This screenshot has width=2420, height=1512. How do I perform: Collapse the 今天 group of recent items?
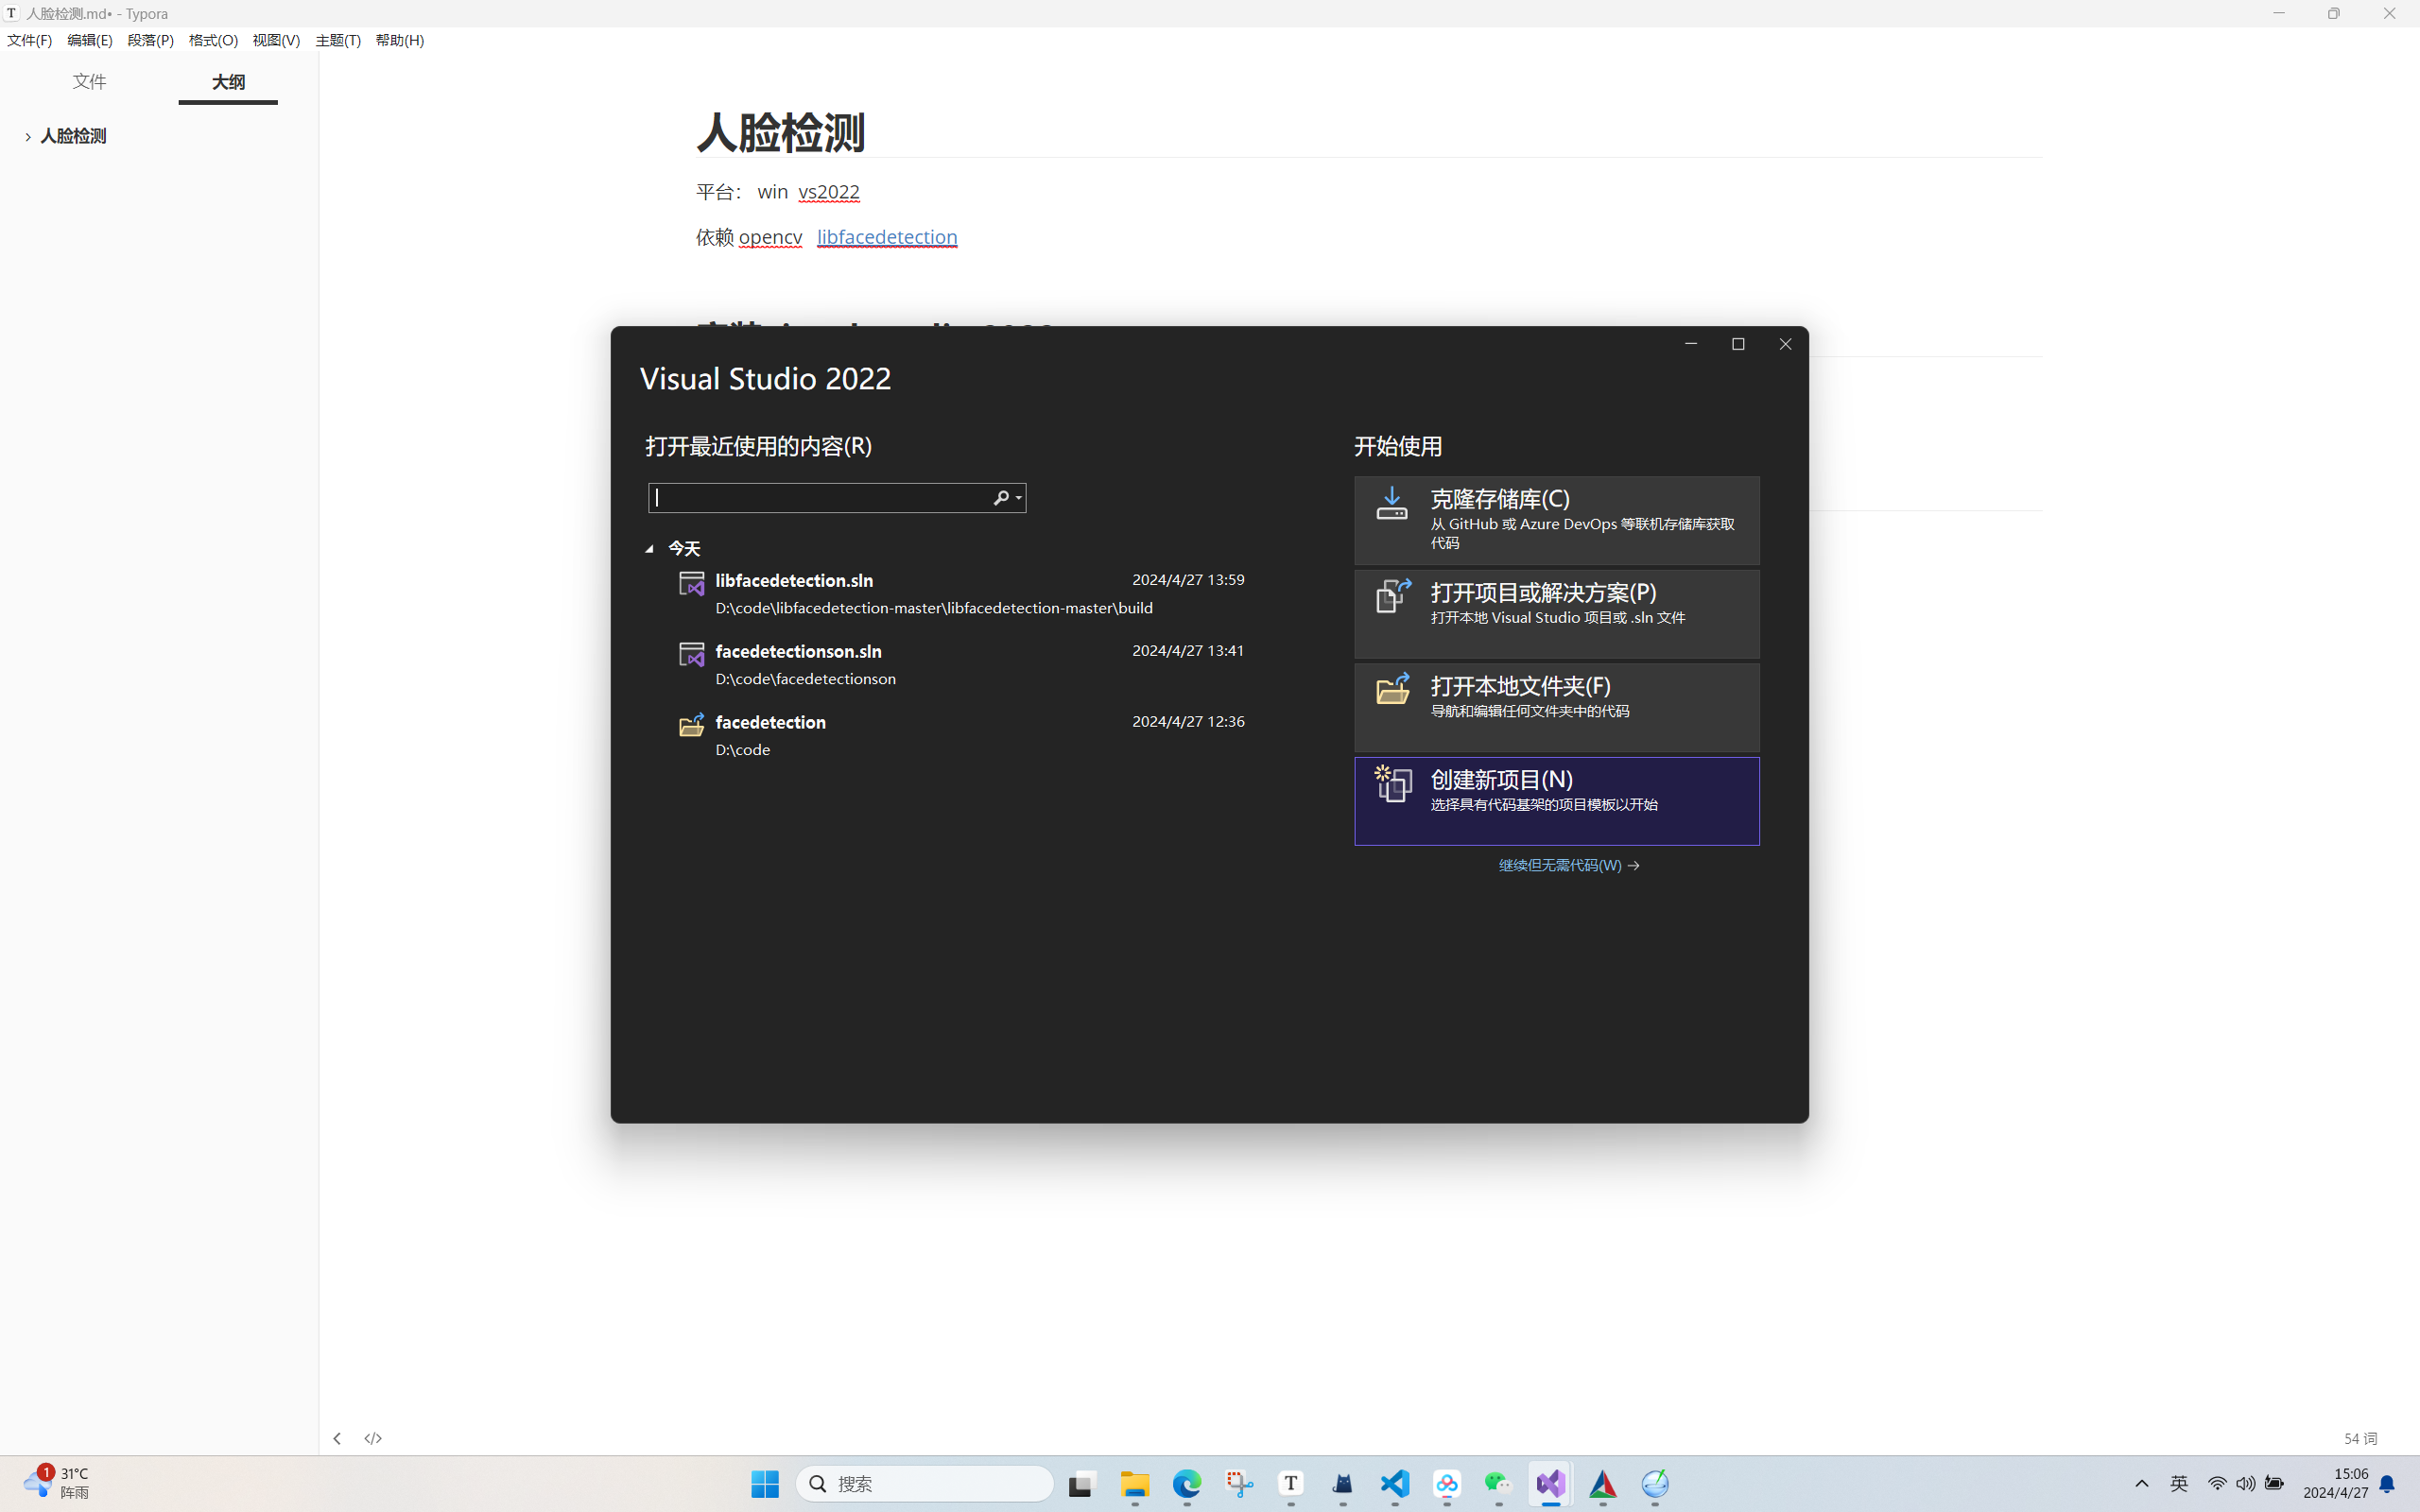pyautogui.click(x=649, y=548)
